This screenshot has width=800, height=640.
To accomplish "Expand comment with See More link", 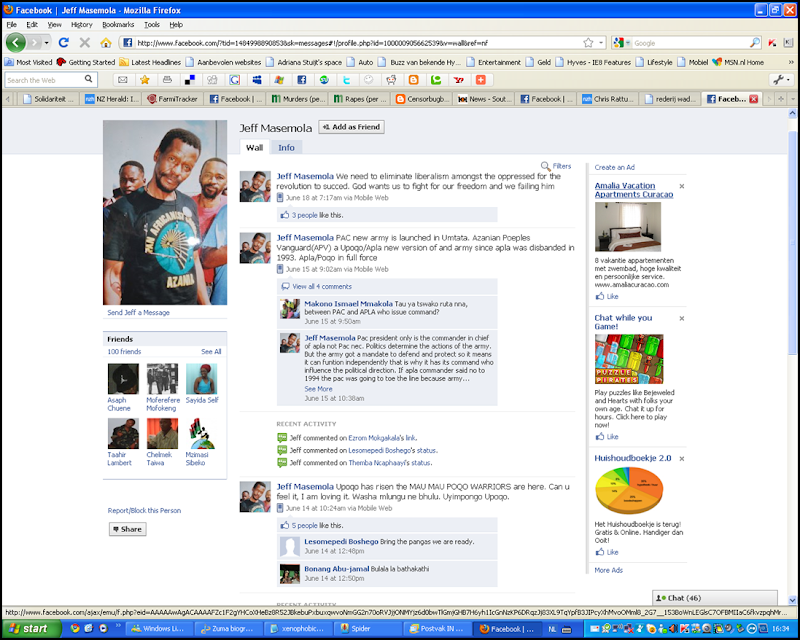I will [x=318, y=389].
